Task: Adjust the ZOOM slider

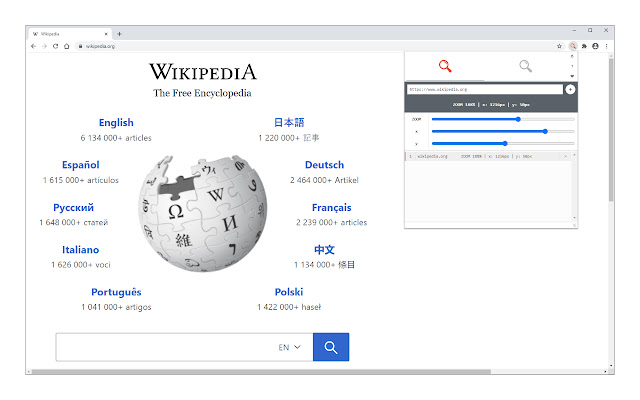Action: (503, 119)
